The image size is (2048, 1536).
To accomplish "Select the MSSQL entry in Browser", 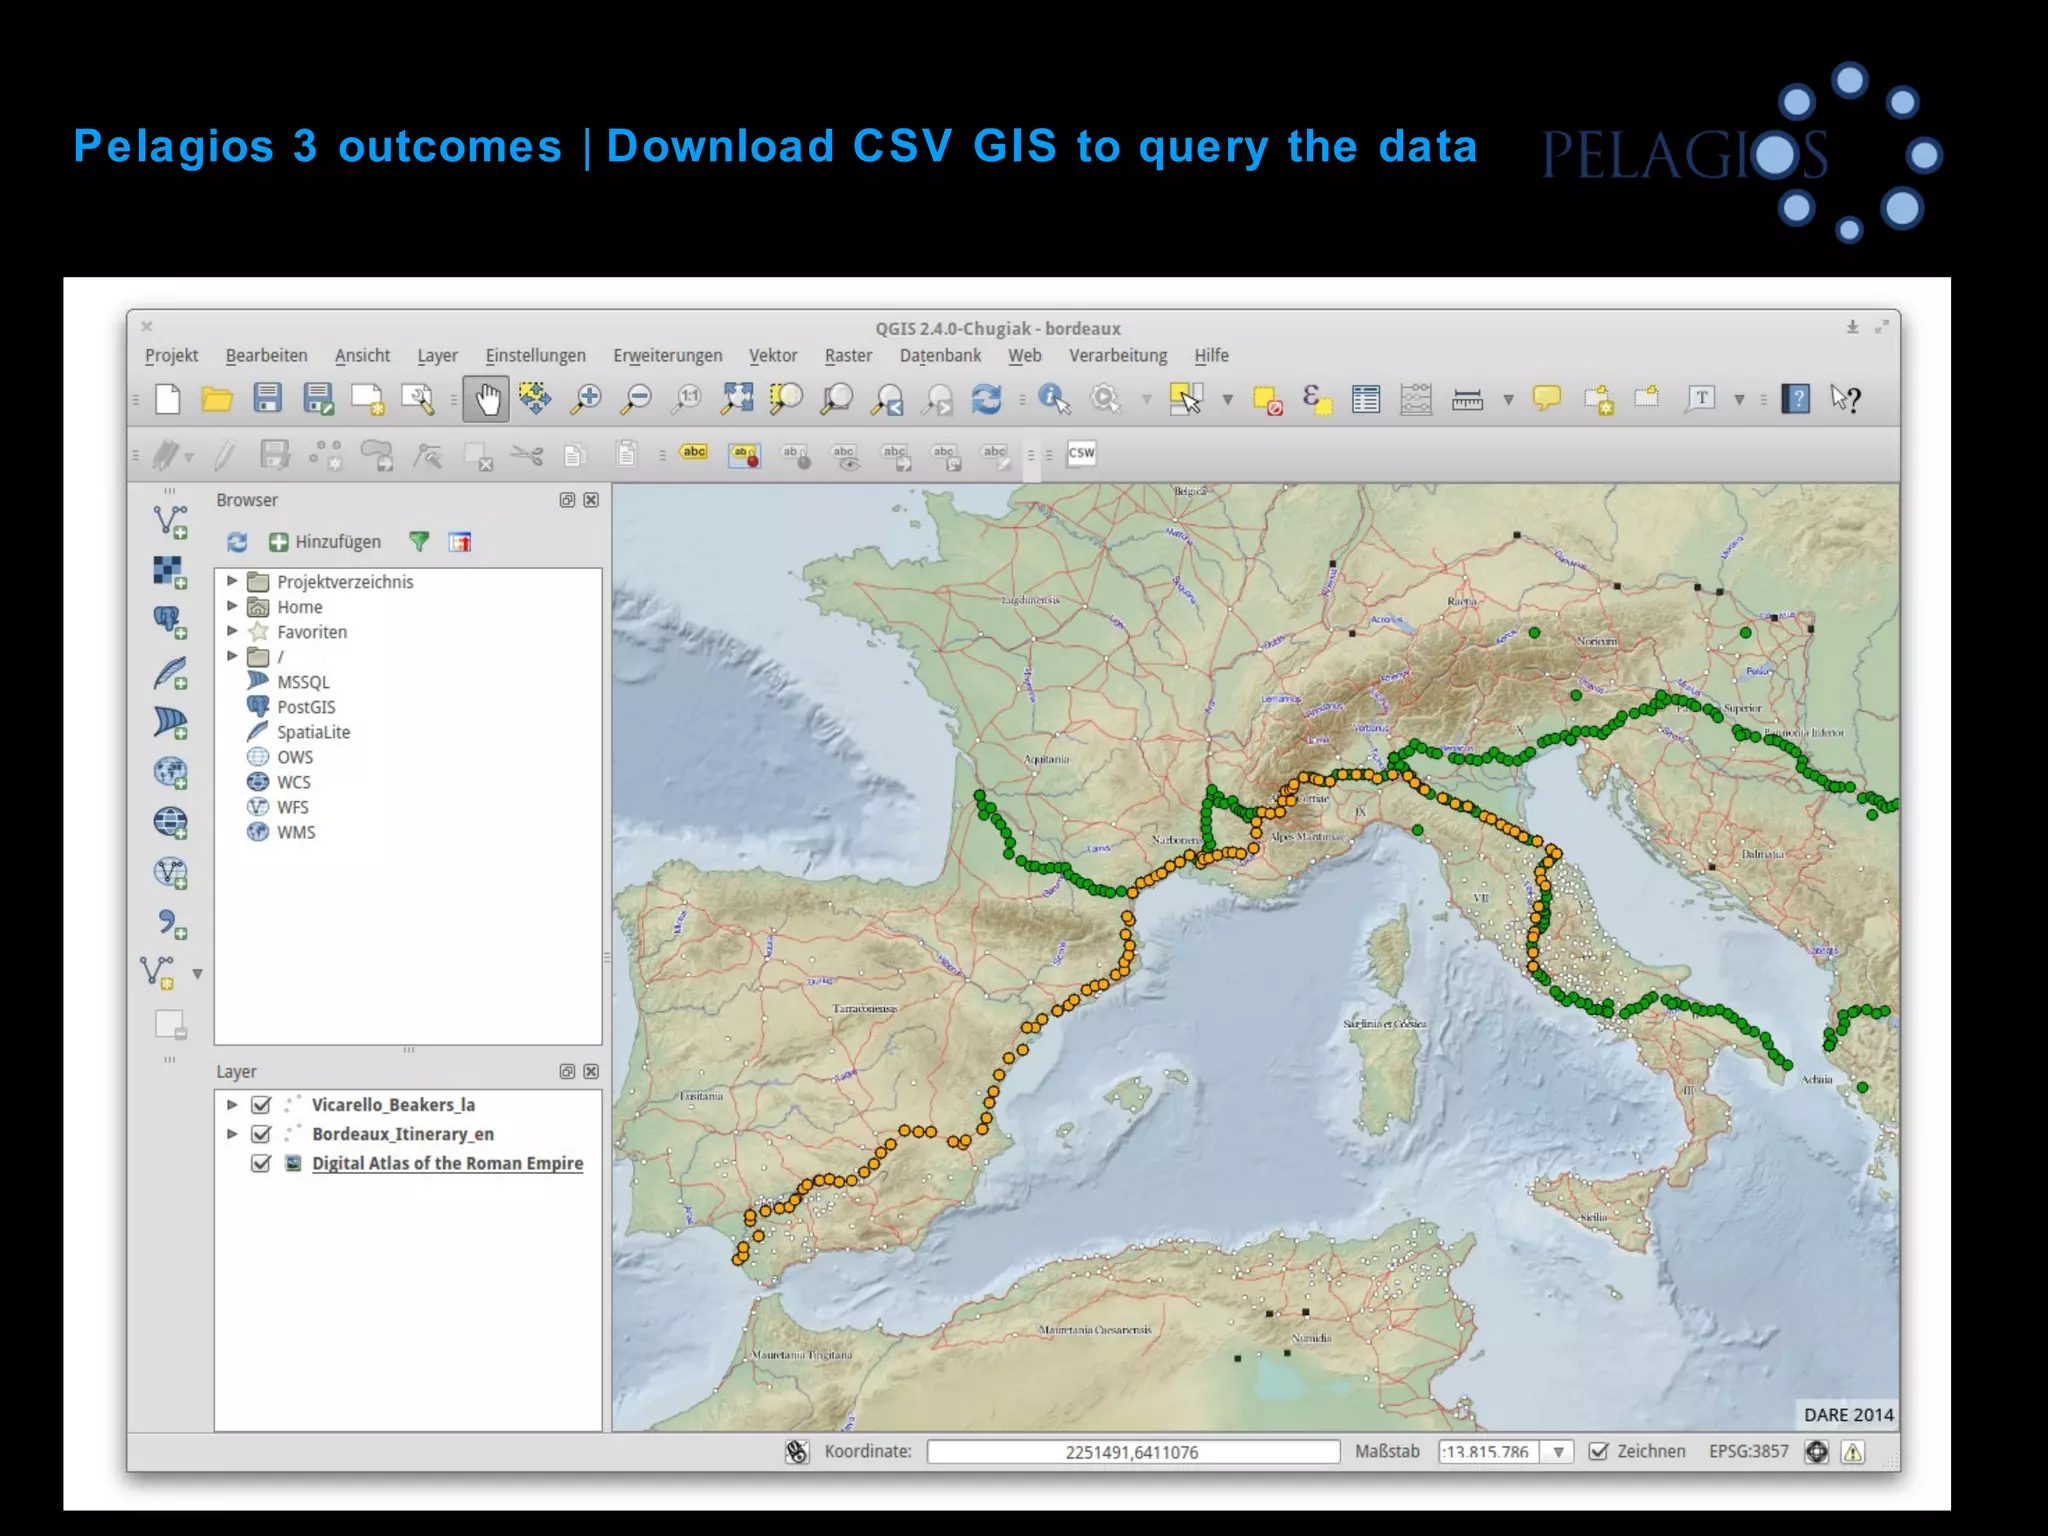I will point(303,682).
